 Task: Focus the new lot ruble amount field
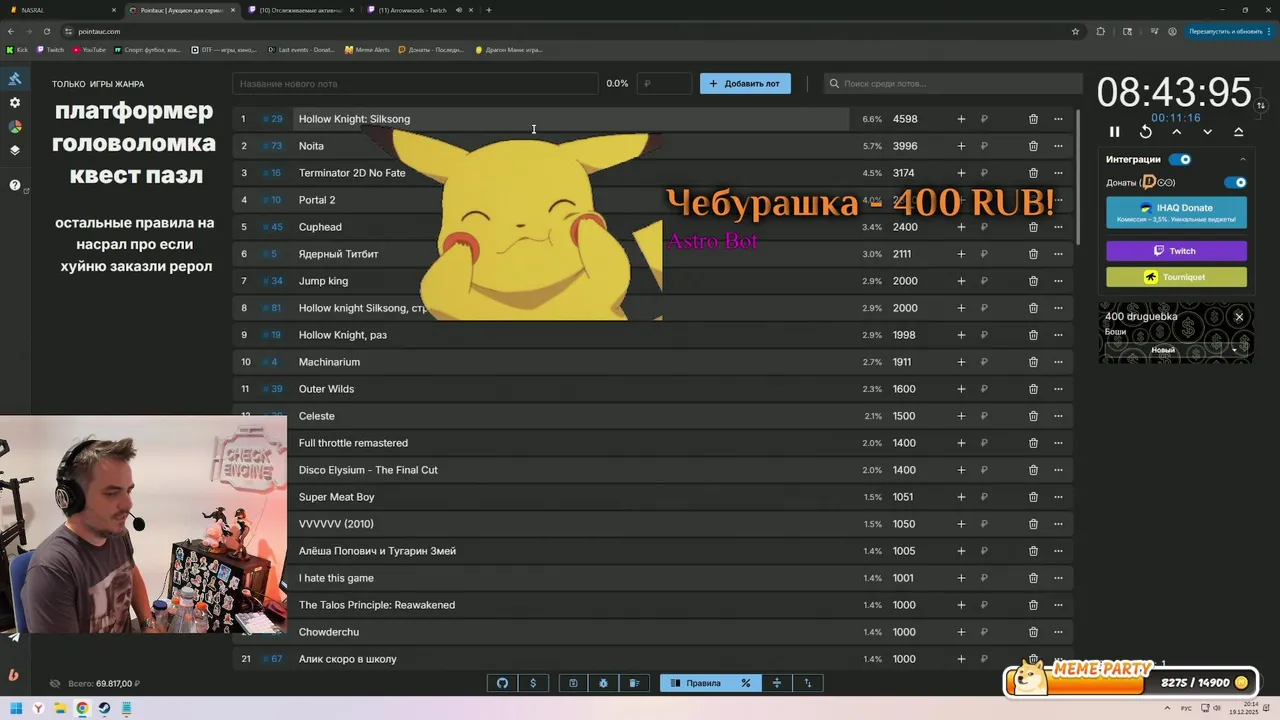(x=664, y=84)
